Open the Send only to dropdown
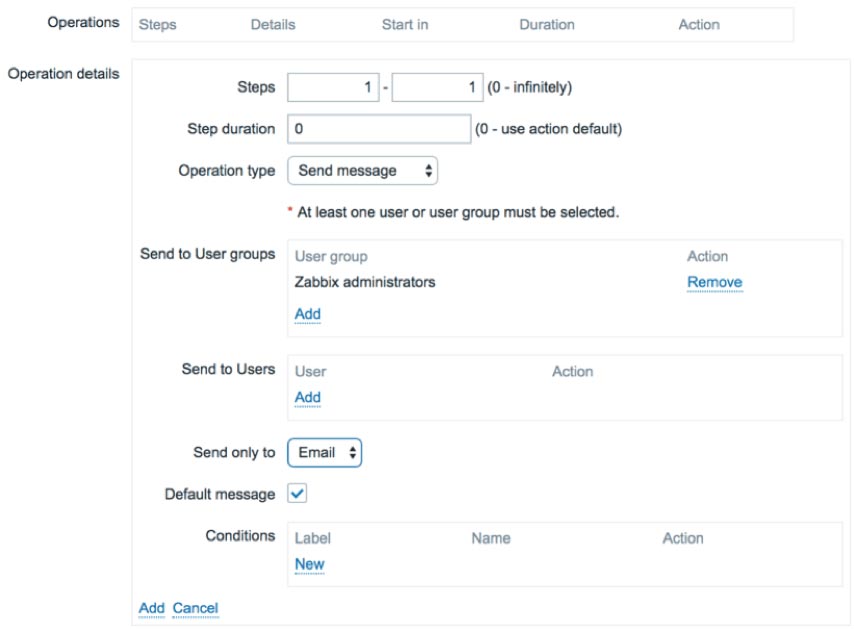This screenshot has width=854, height=629. tap(325, 453)
